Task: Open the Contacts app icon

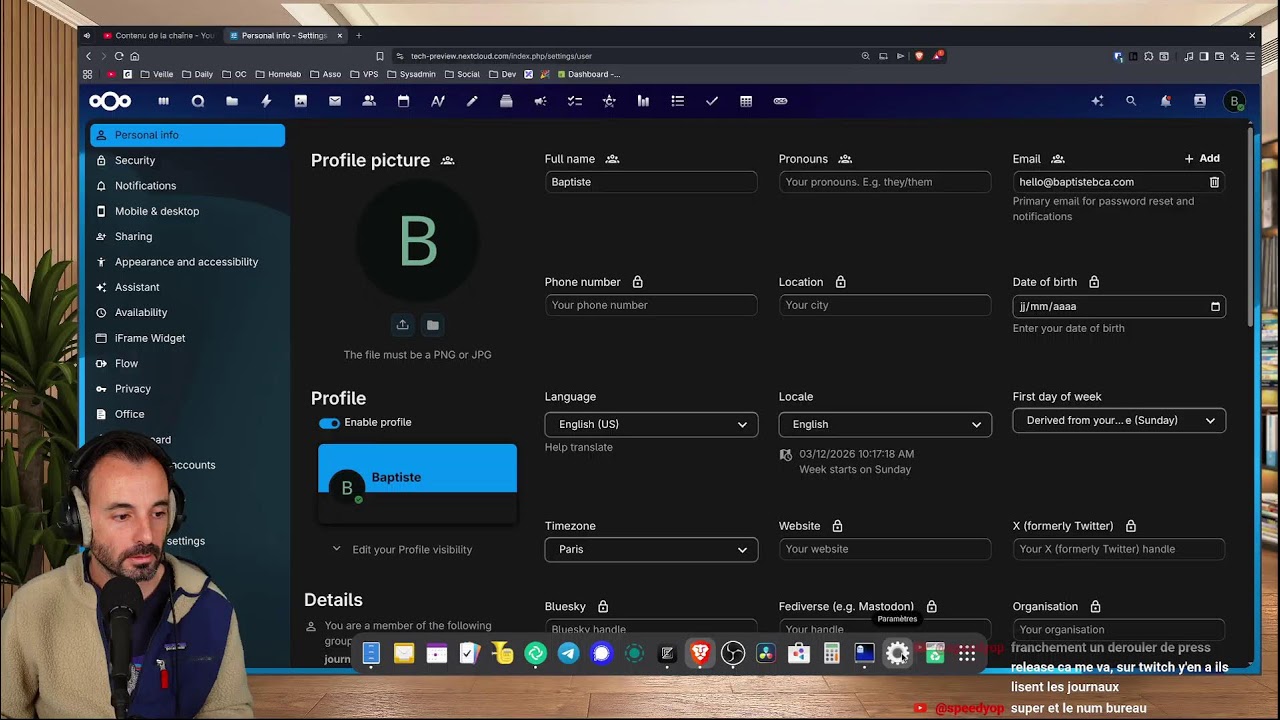Action: point(369,101)
